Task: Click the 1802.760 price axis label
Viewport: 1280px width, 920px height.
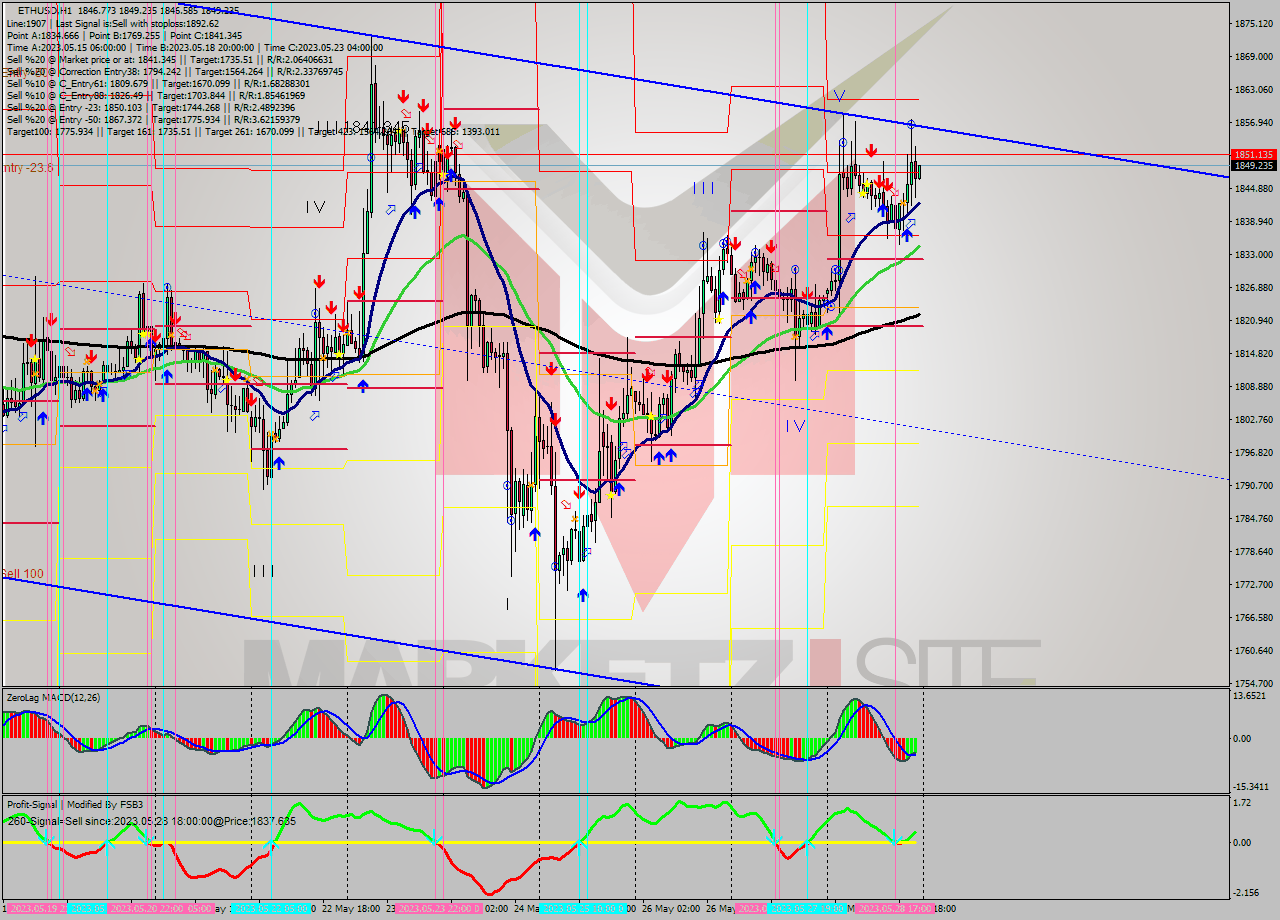Action: click(1254, 420)
